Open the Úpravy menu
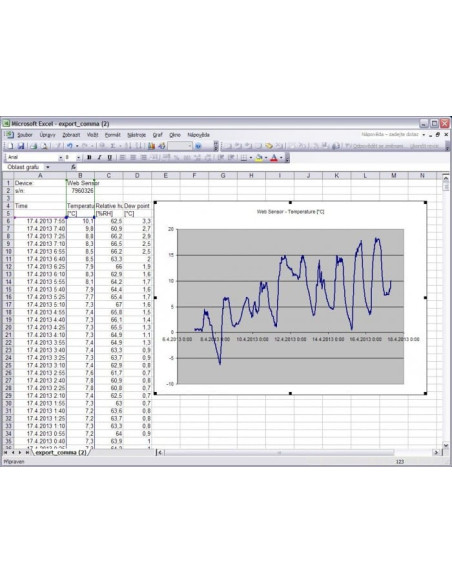Image resolution: width=452 pixels, height=584 pixels. pyautogui.click(x=48, y=135)
